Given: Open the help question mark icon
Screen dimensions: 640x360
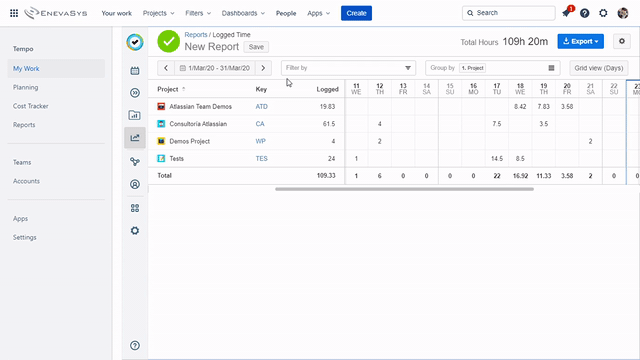Looking at the screenshot, I should (584, 13).
